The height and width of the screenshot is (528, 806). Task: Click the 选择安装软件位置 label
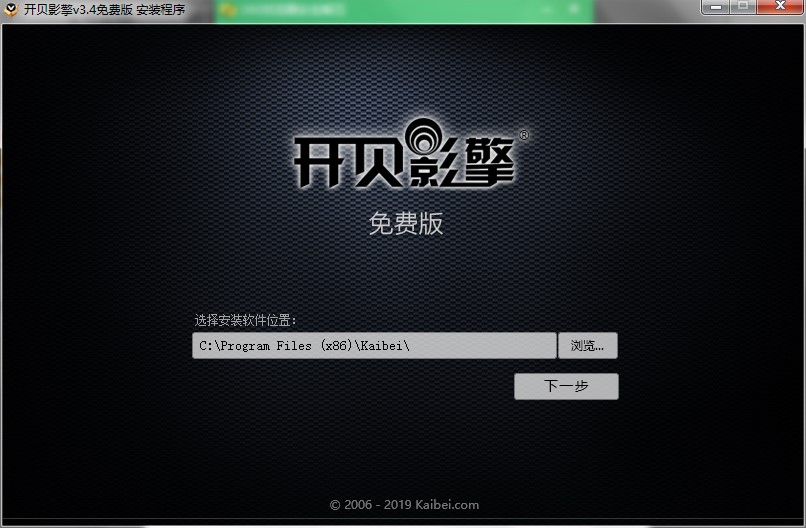(x=245, y=320)
